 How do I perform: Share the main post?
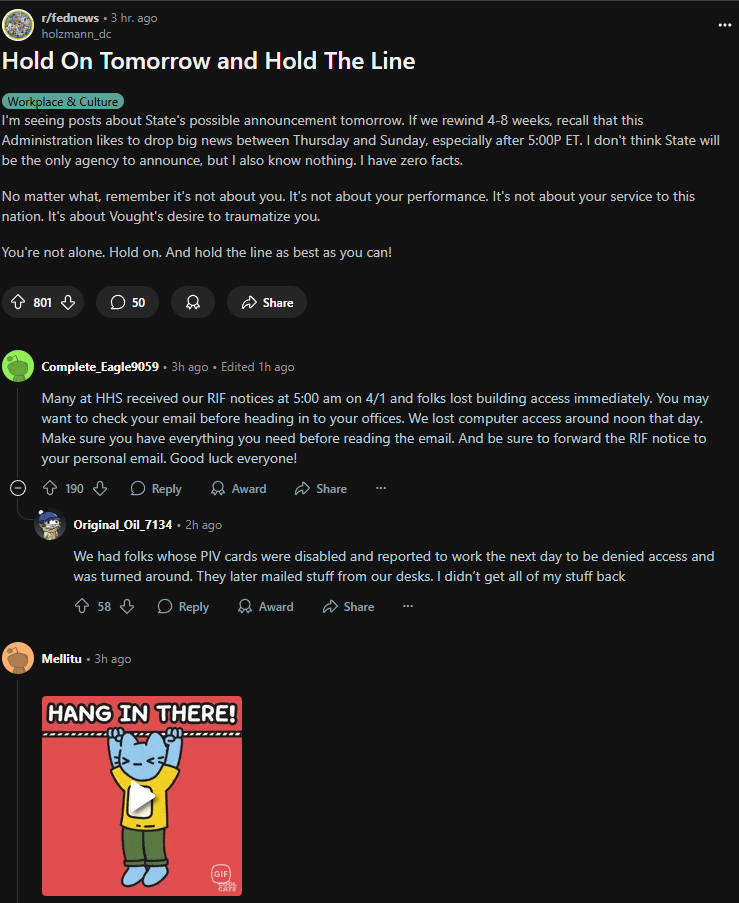pyautogui.click(x=267, y=302)
